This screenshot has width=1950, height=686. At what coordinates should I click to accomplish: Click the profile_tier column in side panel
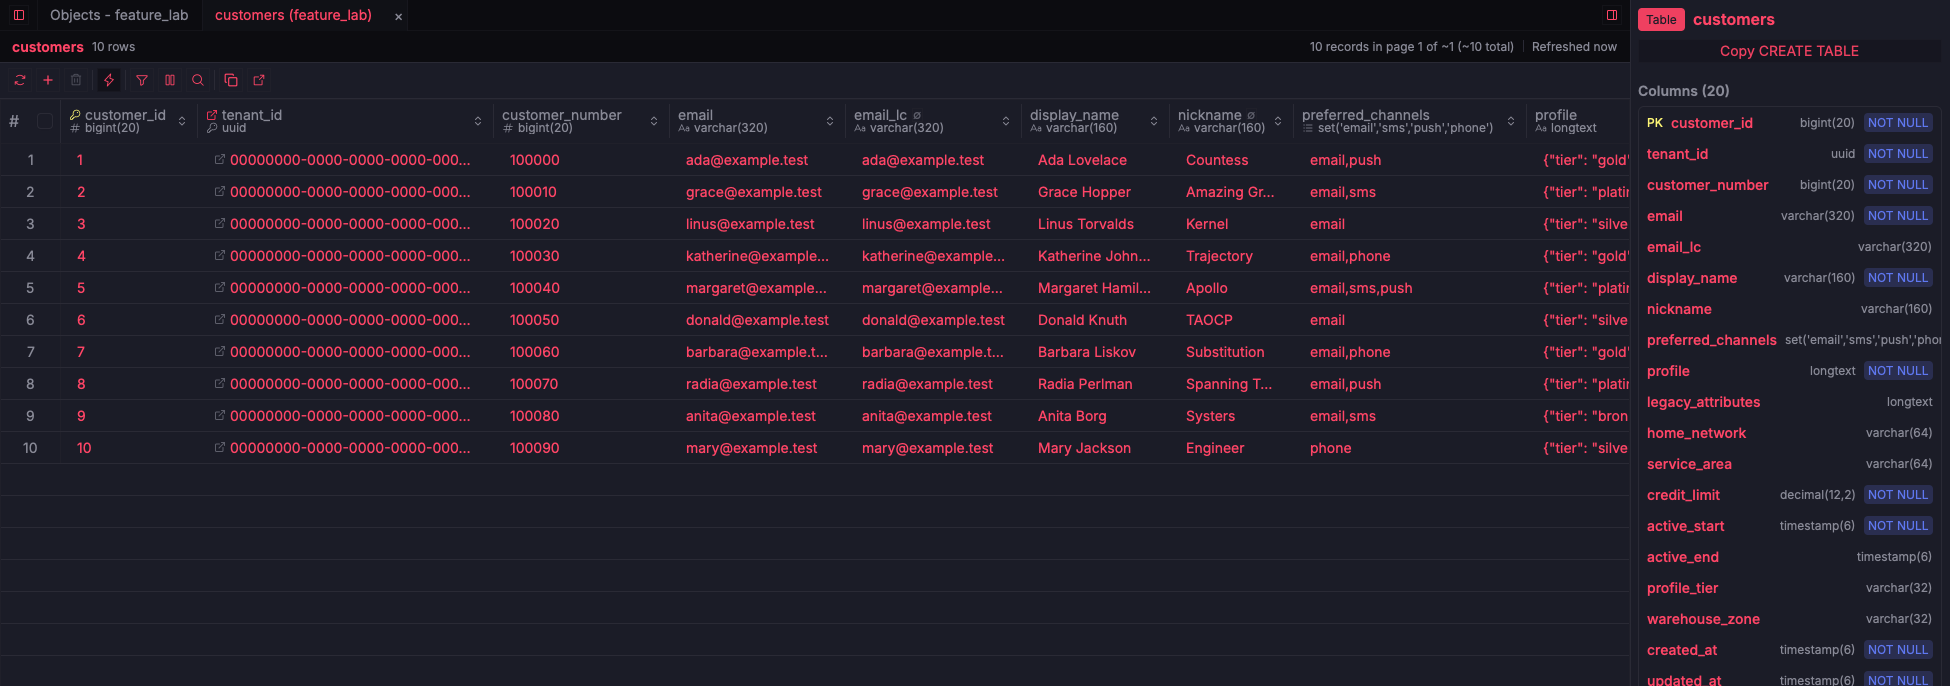point(1789,588)
